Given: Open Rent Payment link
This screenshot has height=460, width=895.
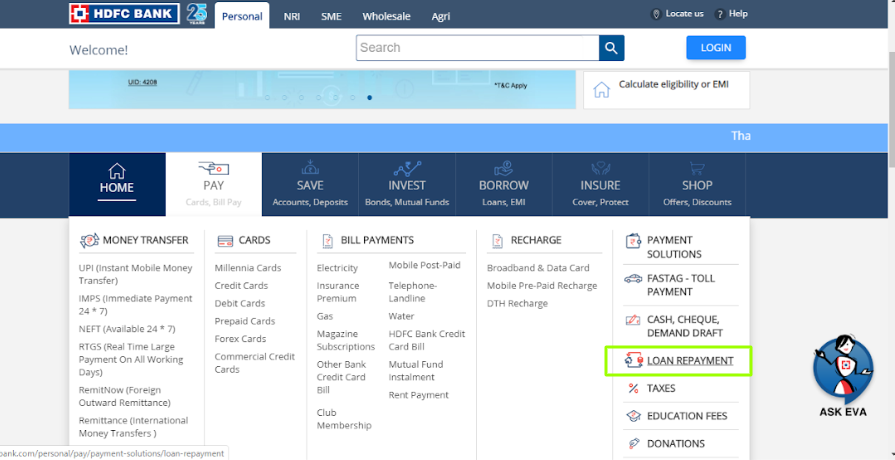Looking at the screenshot, I should click(x=418, y=395).
